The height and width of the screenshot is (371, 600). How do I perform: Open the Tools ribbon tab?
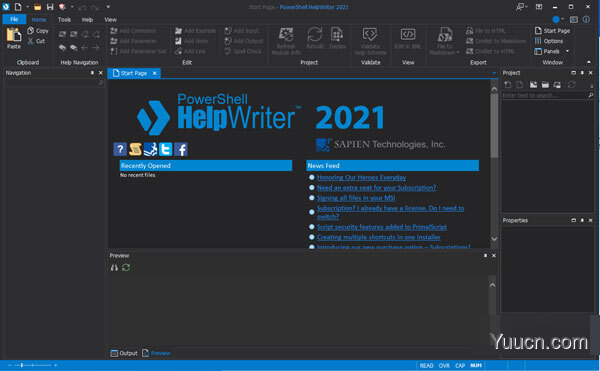64,20
